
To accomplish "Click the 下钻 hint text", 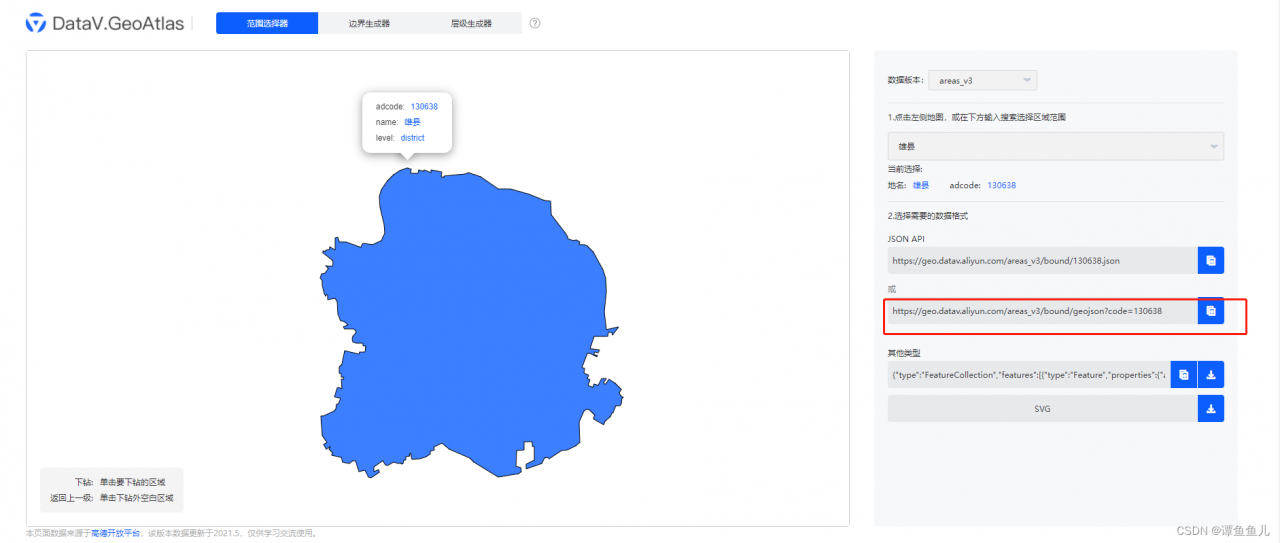I will [x=120, y=482].
